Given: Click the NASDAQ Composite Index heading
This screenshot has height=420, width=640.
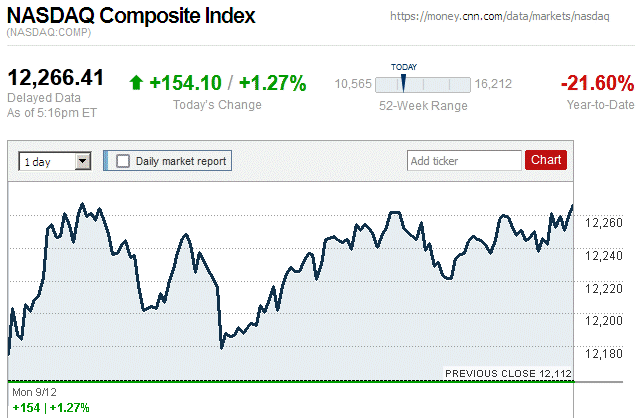Looking at the screenshot, I should point(131,16).
